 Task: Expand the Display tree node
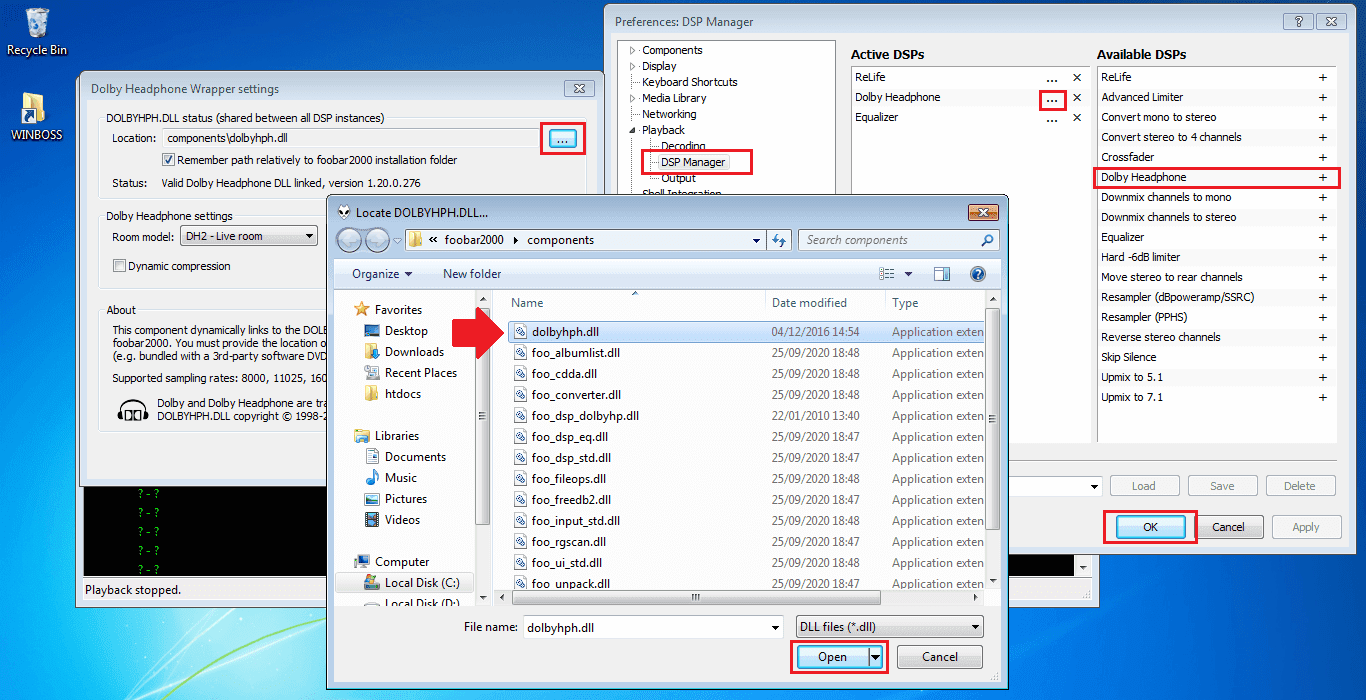[633, 66]
